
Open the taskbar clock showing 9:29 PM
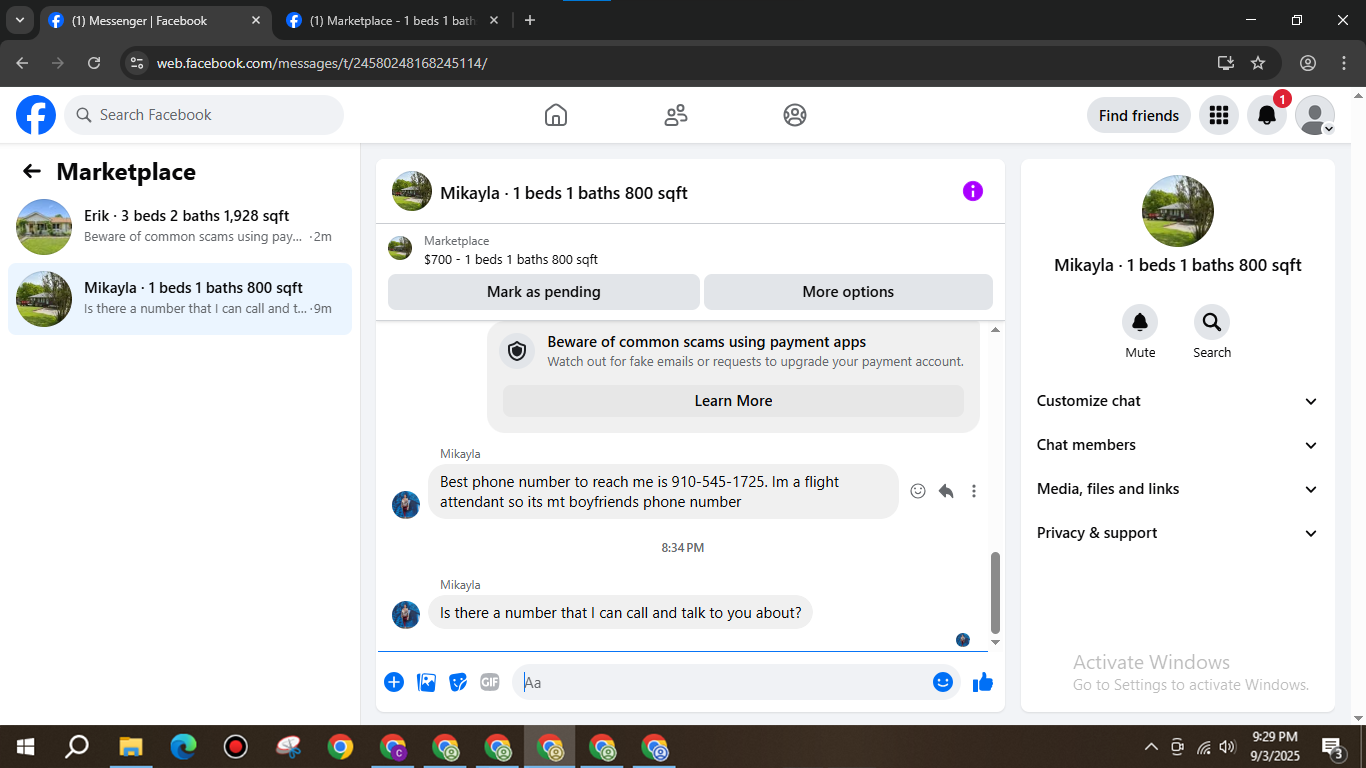pyautogui.click(x=1275, y=747)
